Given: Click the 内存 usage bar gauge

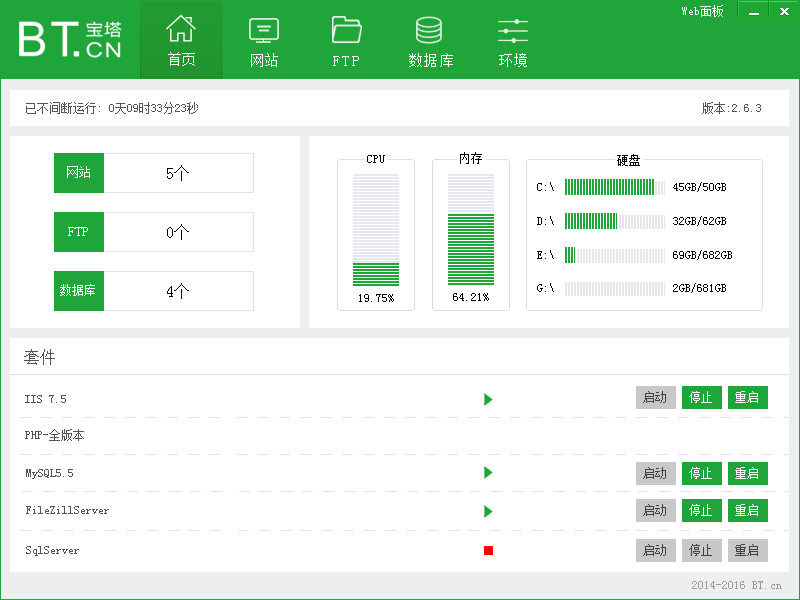Looking at the screenshot, I should 471,230.
